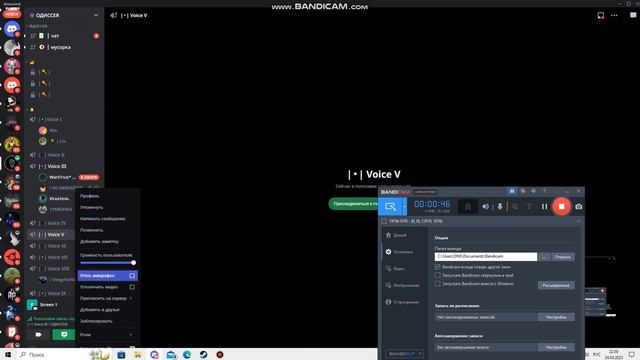
Task: Take a screenshot with Bandicam camera icon
Action: click(578, 207)
